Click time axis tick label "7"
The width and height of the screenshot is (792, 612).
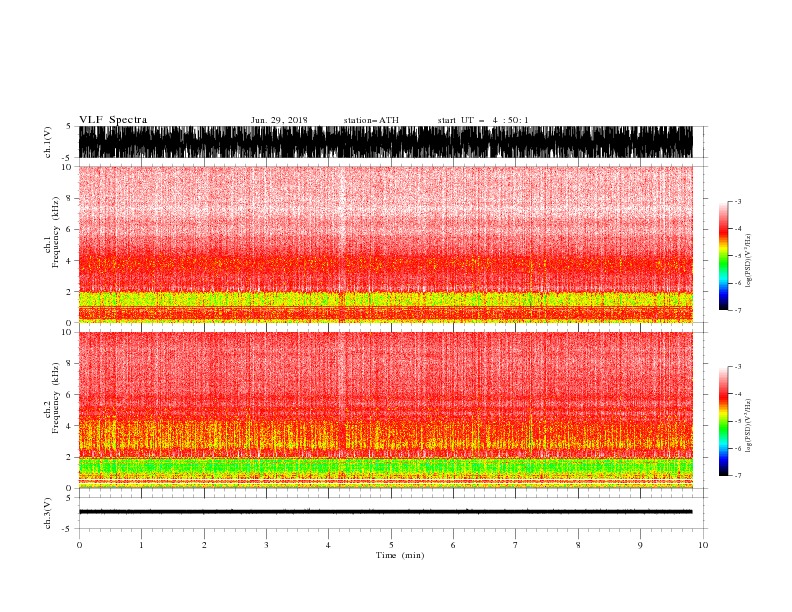(516, 545)
